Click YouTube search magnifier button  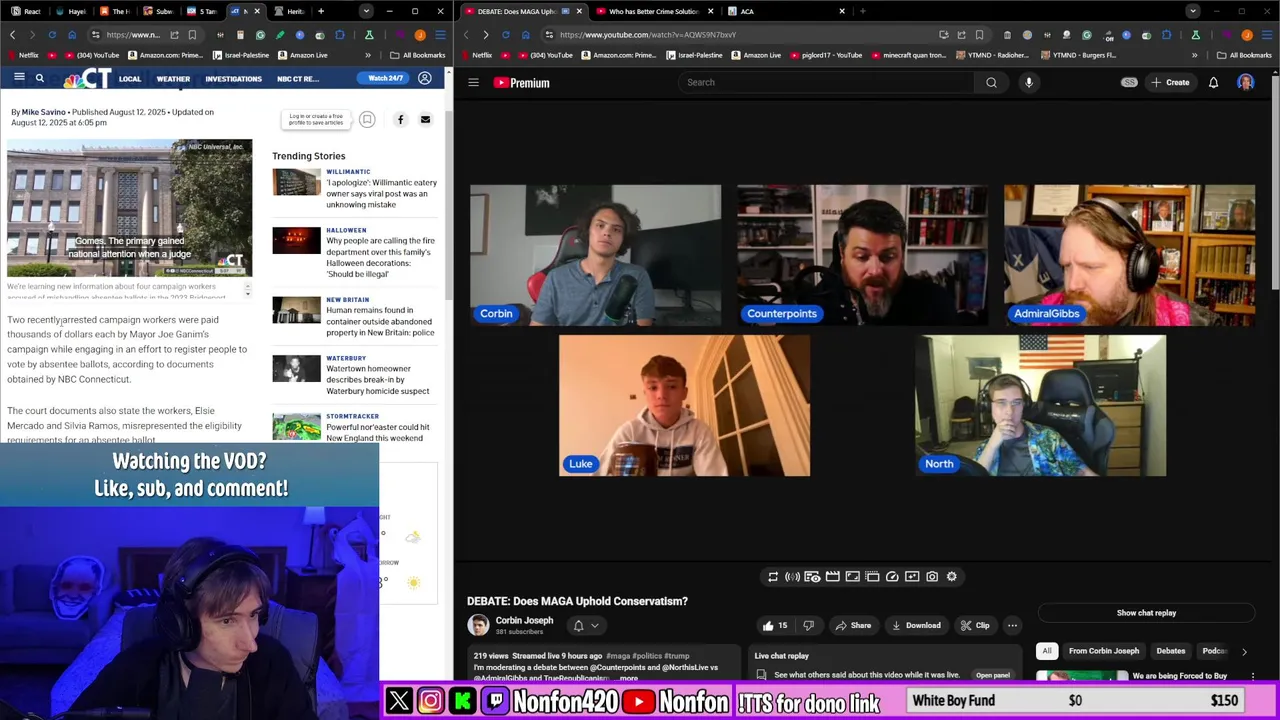tap(991, 83)
